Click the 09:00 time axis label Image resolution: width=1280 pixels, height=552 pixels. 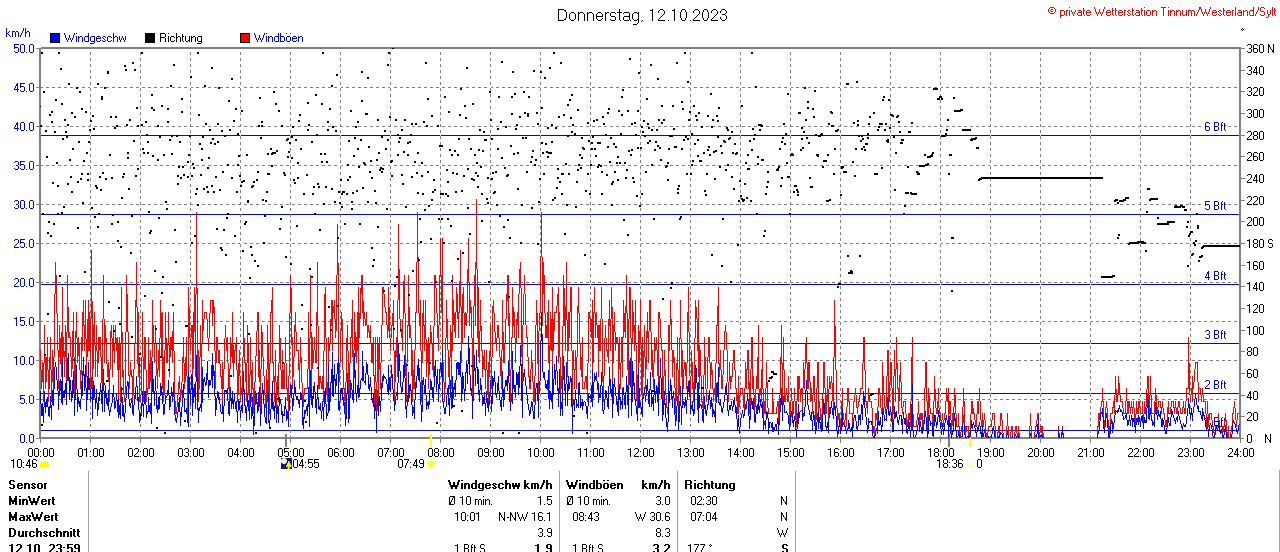coord(491,452)
